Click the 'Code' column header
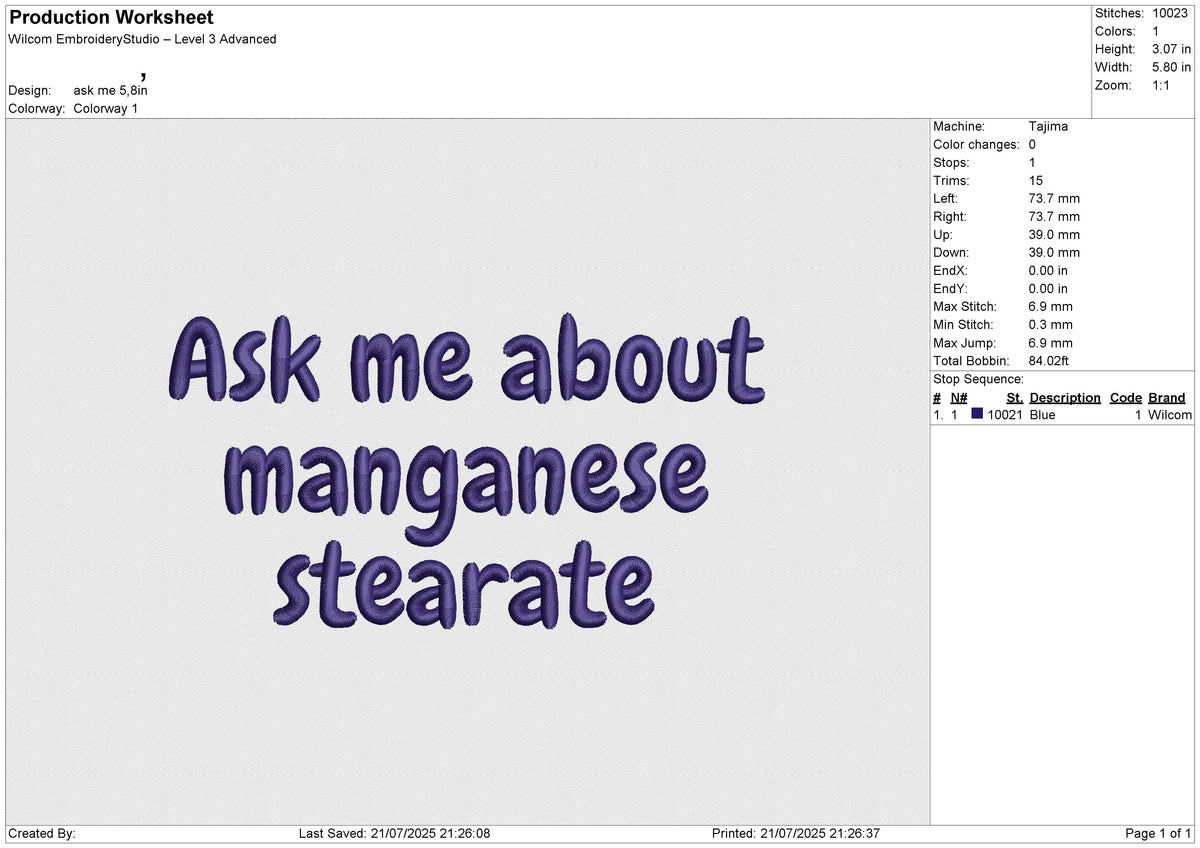 click(1126, 397)
